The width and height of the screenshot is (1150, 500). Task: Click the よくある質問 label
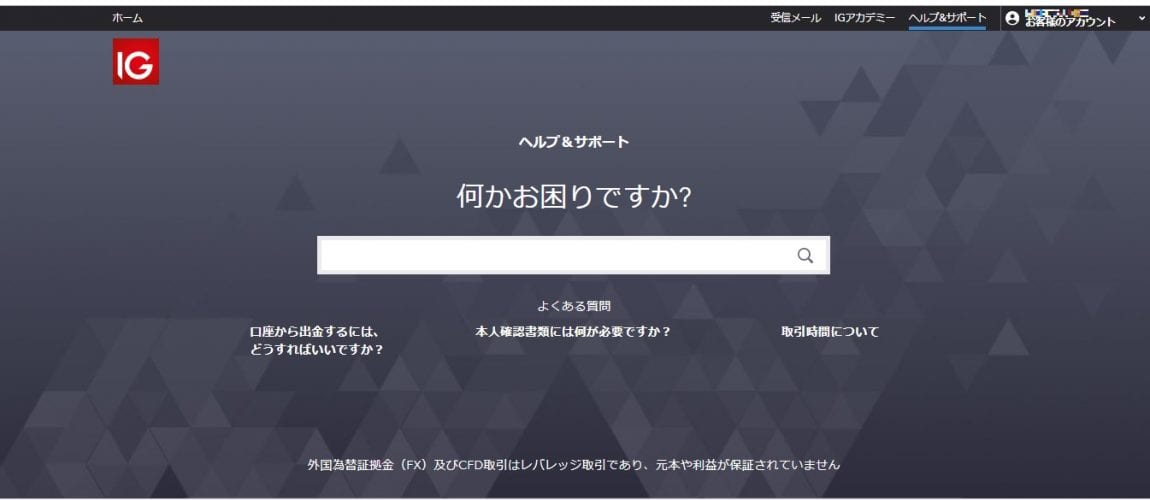pyautogui.click(x=574, y=307)
